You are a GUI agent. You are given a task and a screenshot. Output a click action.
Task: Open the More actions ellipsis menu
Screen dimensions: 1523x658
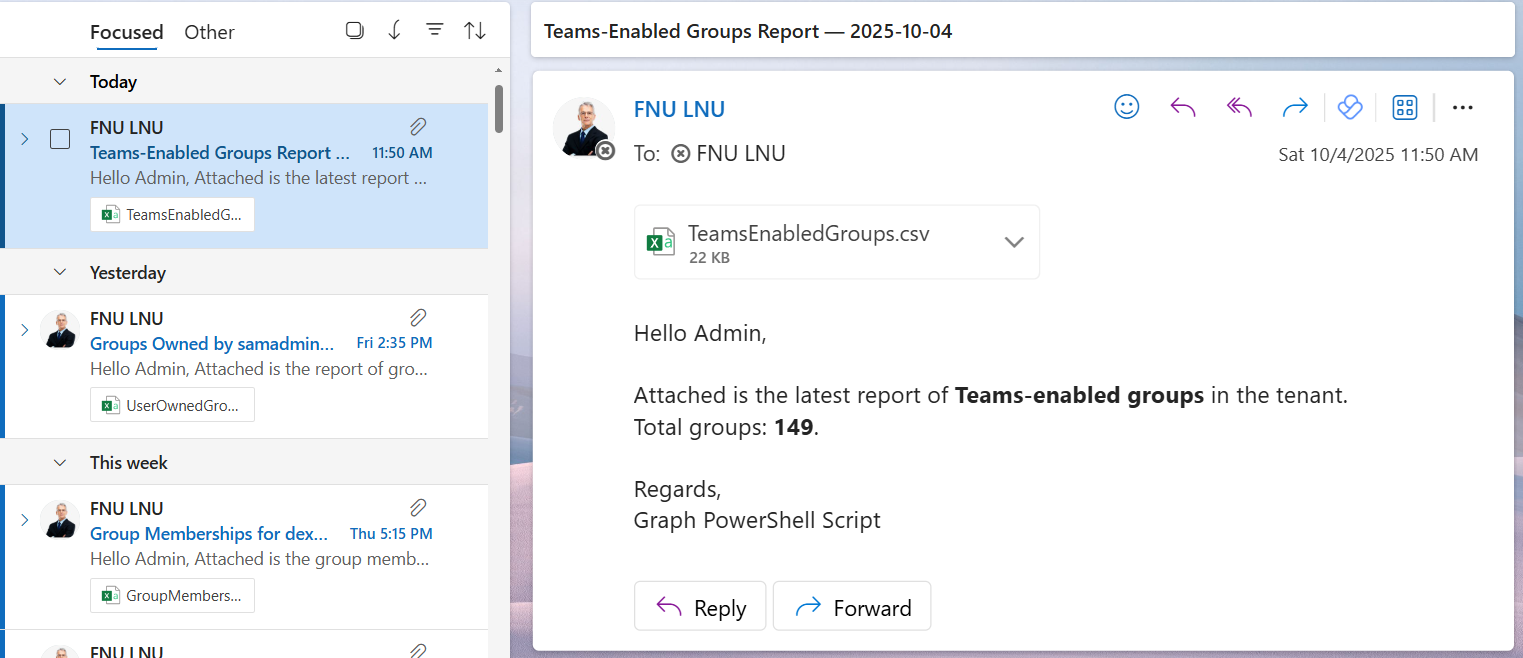point(1462,107)
